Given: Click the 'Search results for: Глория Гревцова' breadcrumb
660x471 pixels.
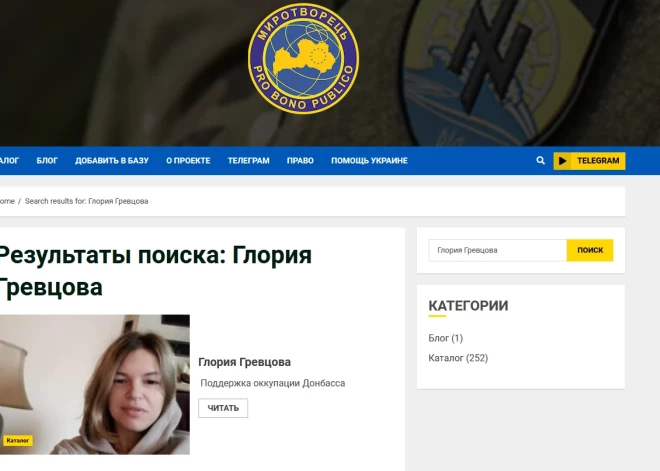Looking at the screenshot, I should pos(87,201).
